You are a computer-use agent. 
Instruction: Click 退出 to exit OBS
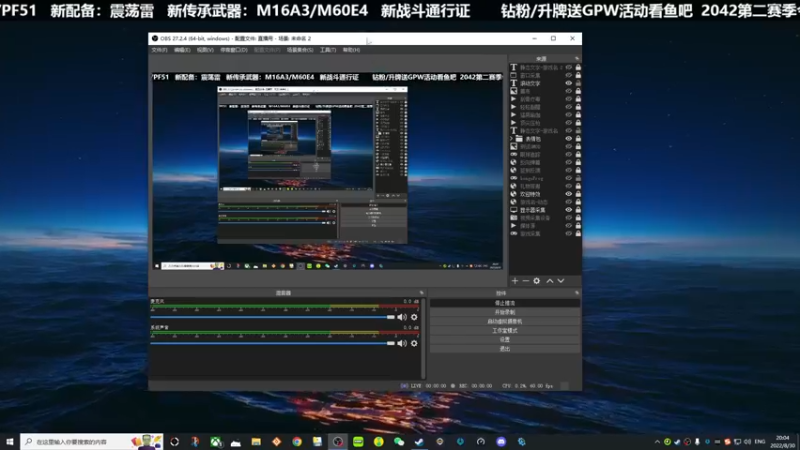click(x=505, y=349)
